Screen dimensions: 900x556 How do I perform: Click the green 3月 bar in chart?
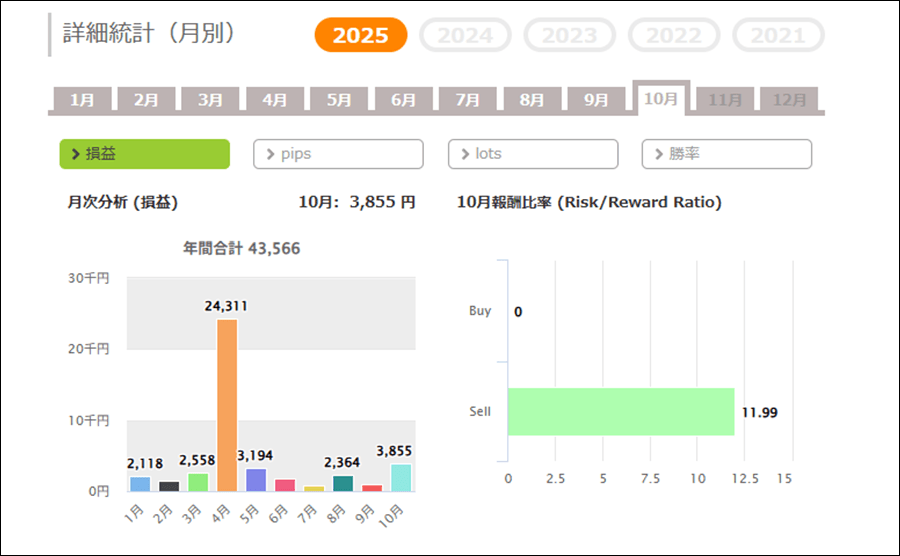198,483
